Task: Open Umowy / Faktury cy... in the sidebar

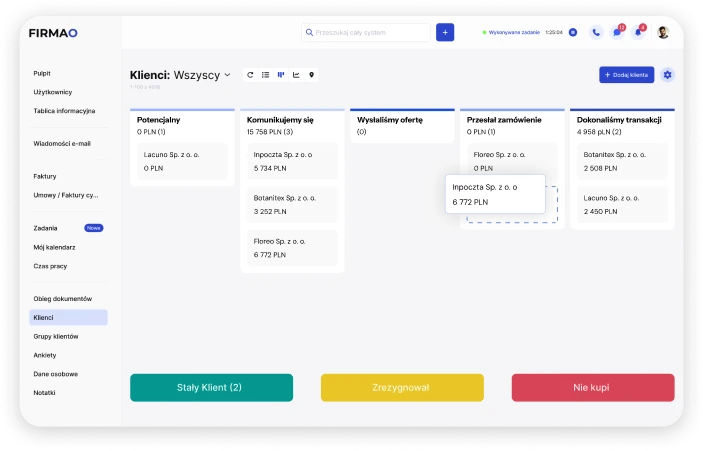Action: 65,195
